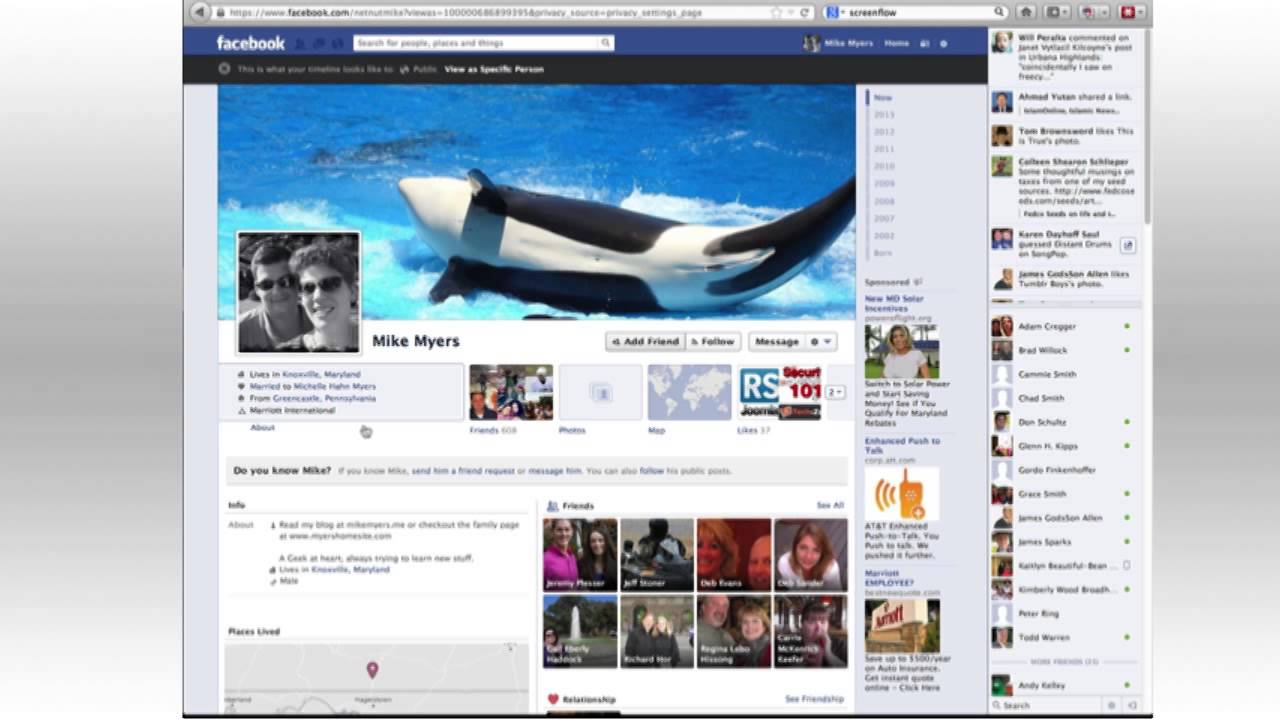Image resolution: width=1280 pixels, height=720 pixels.
Task: Open the About tab under the cover photo
Action: click(x=262, y=428)
